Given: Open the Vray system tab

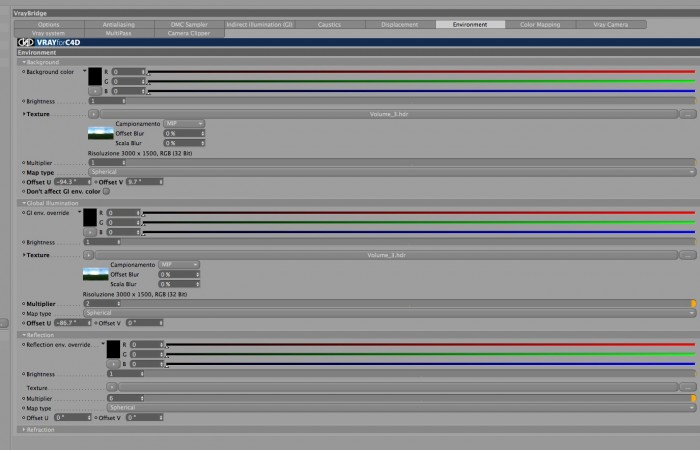Looking at the screenshot, I should 49,33.
